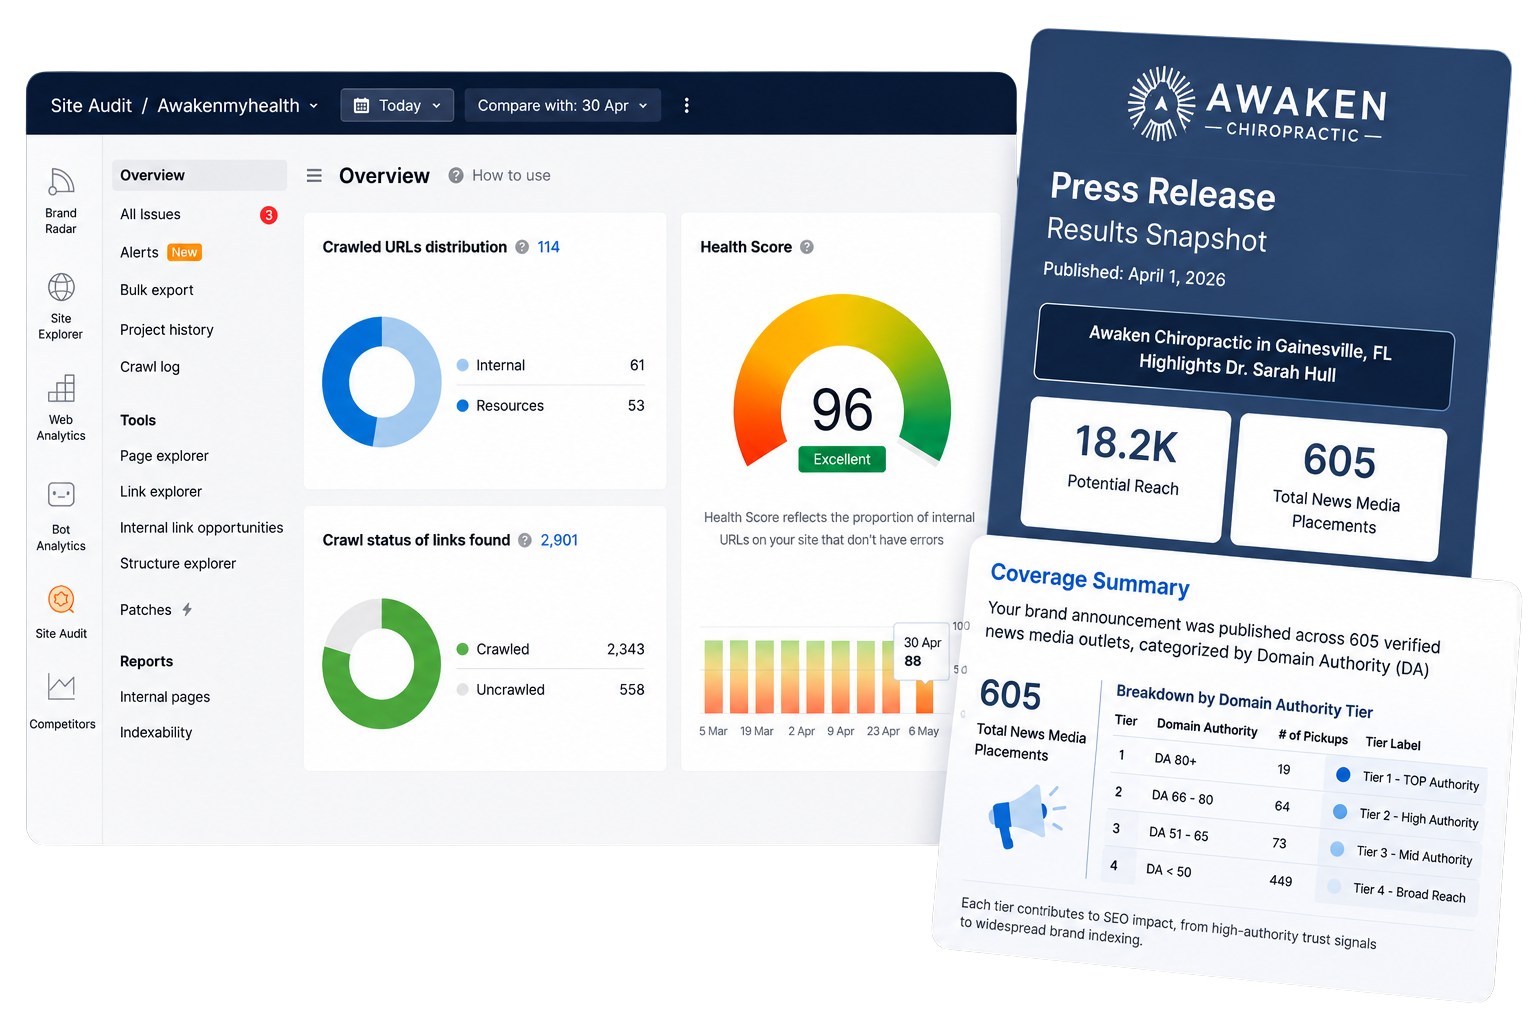This screenshot has width=1536, height=1024.
Task: Click the Awaken Chiropractic sunburst logo
Action: point(1161,103)
